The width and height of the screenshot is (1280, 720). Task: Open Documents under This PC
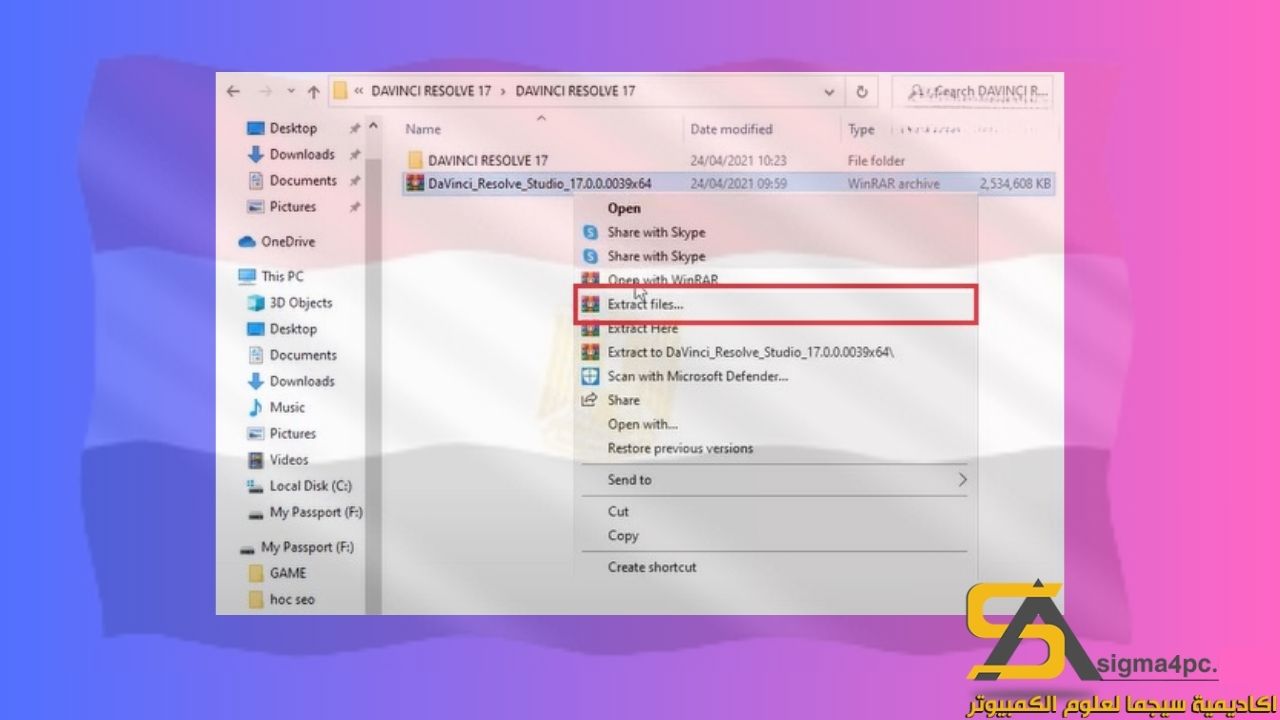[303, 355]
